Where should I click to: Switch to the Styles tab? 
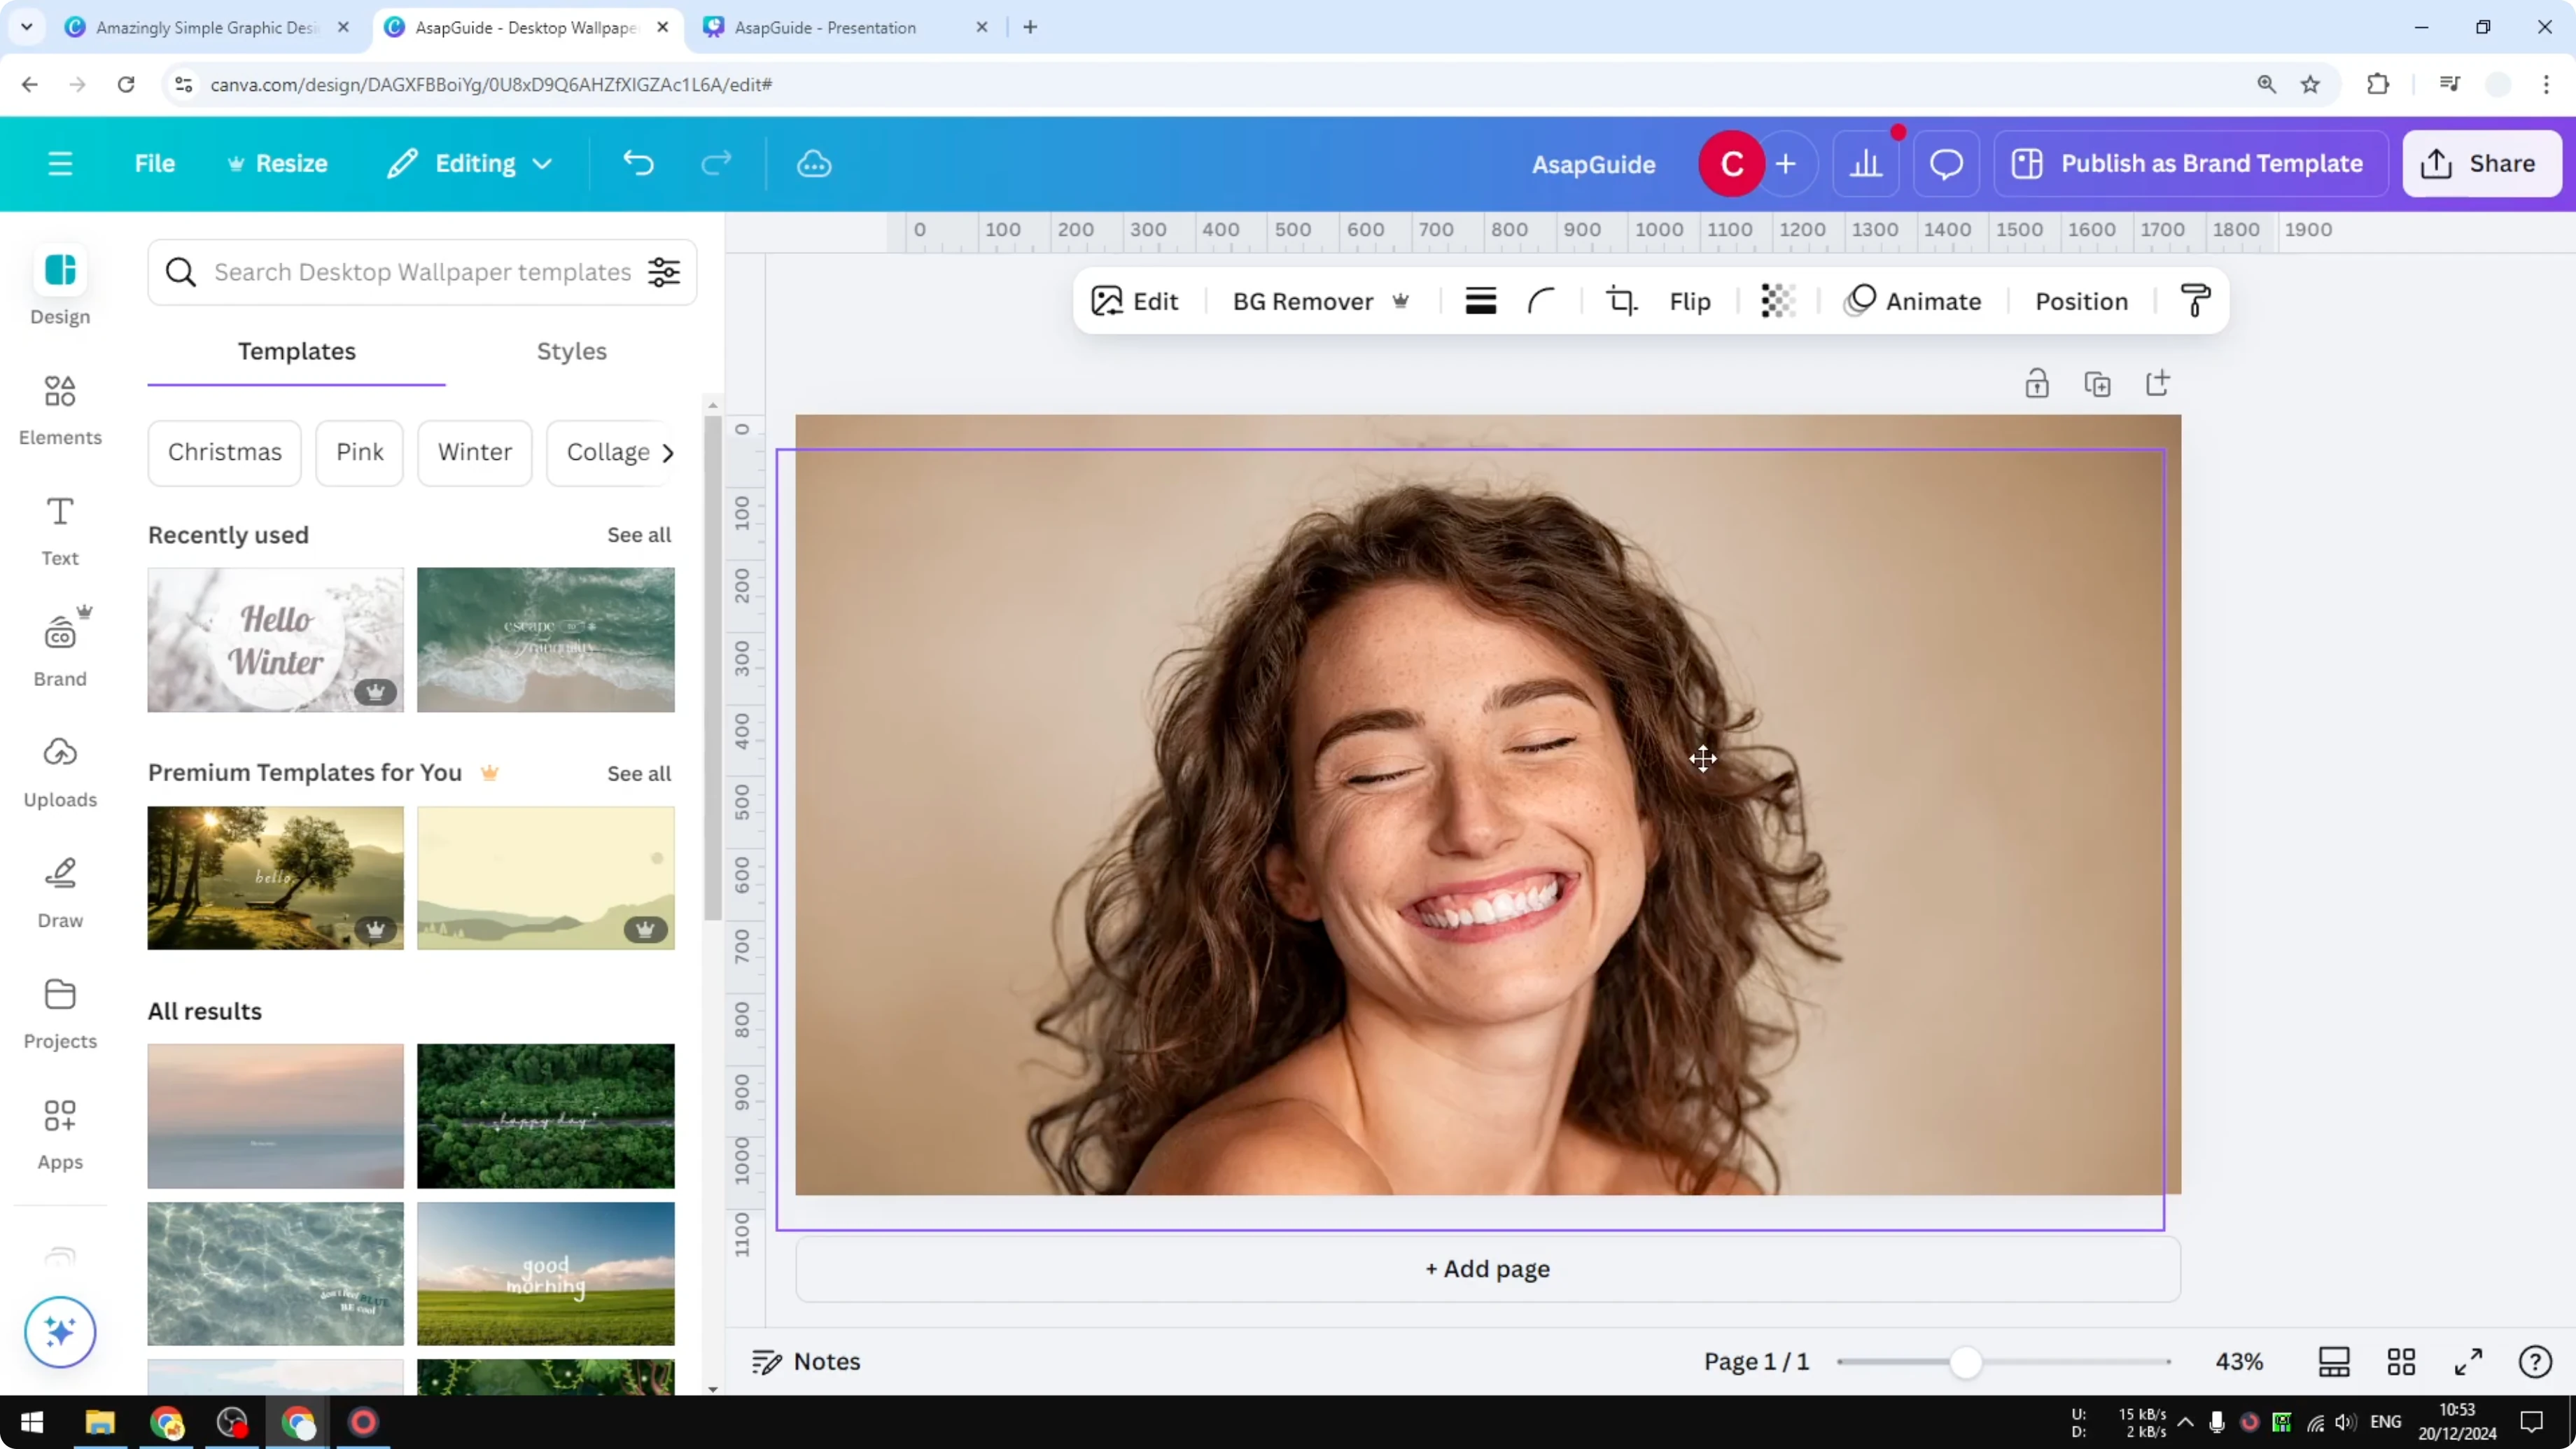571,351
